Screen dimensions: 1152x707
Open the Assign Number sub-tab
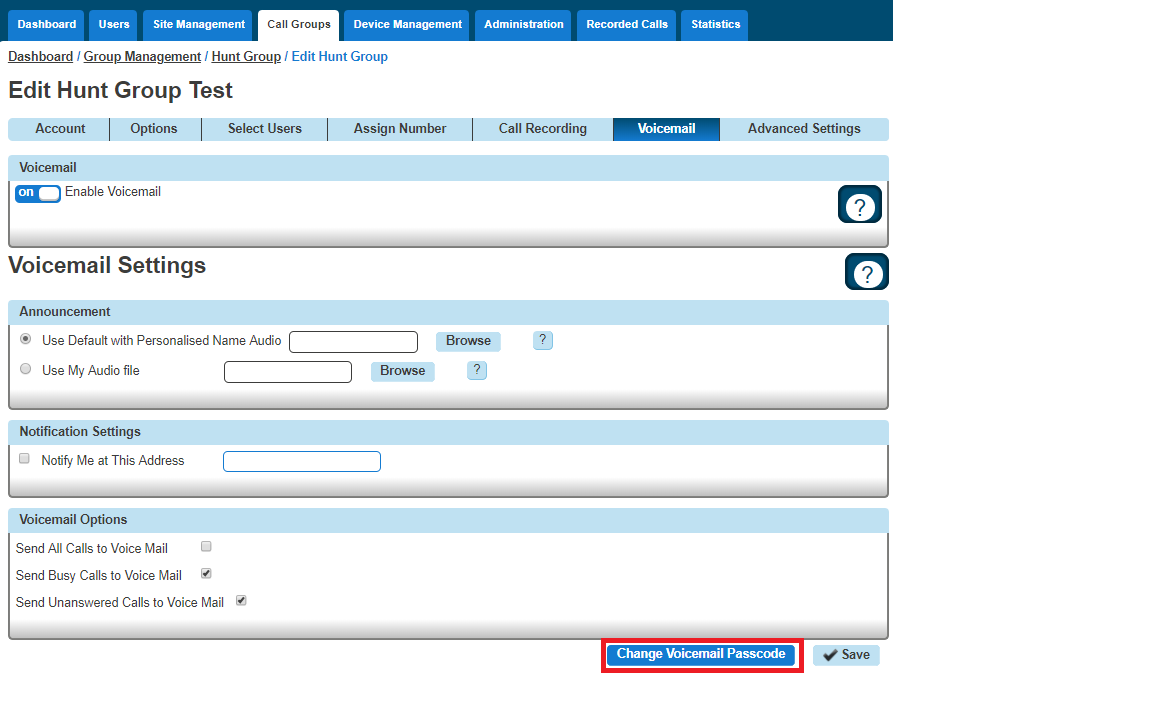[x=400, y=129]
